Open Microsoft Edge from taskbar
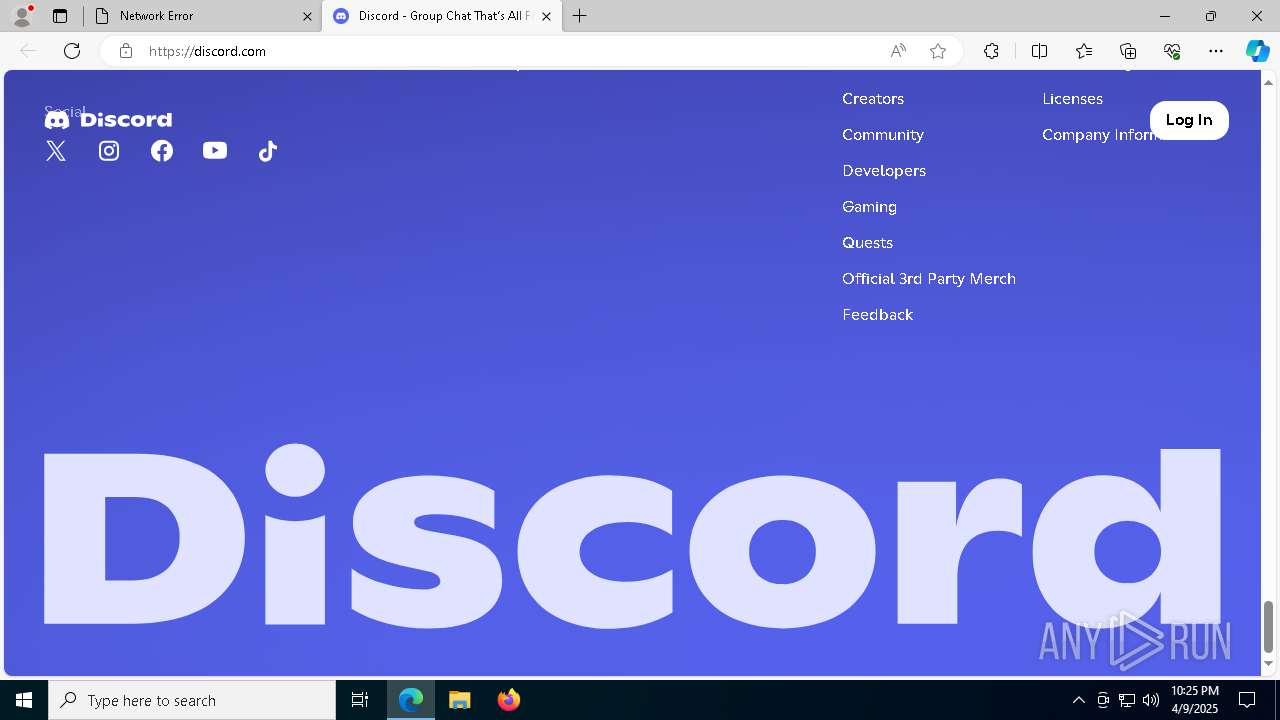This screenshot has height=720, width=1280. (411, 700)
